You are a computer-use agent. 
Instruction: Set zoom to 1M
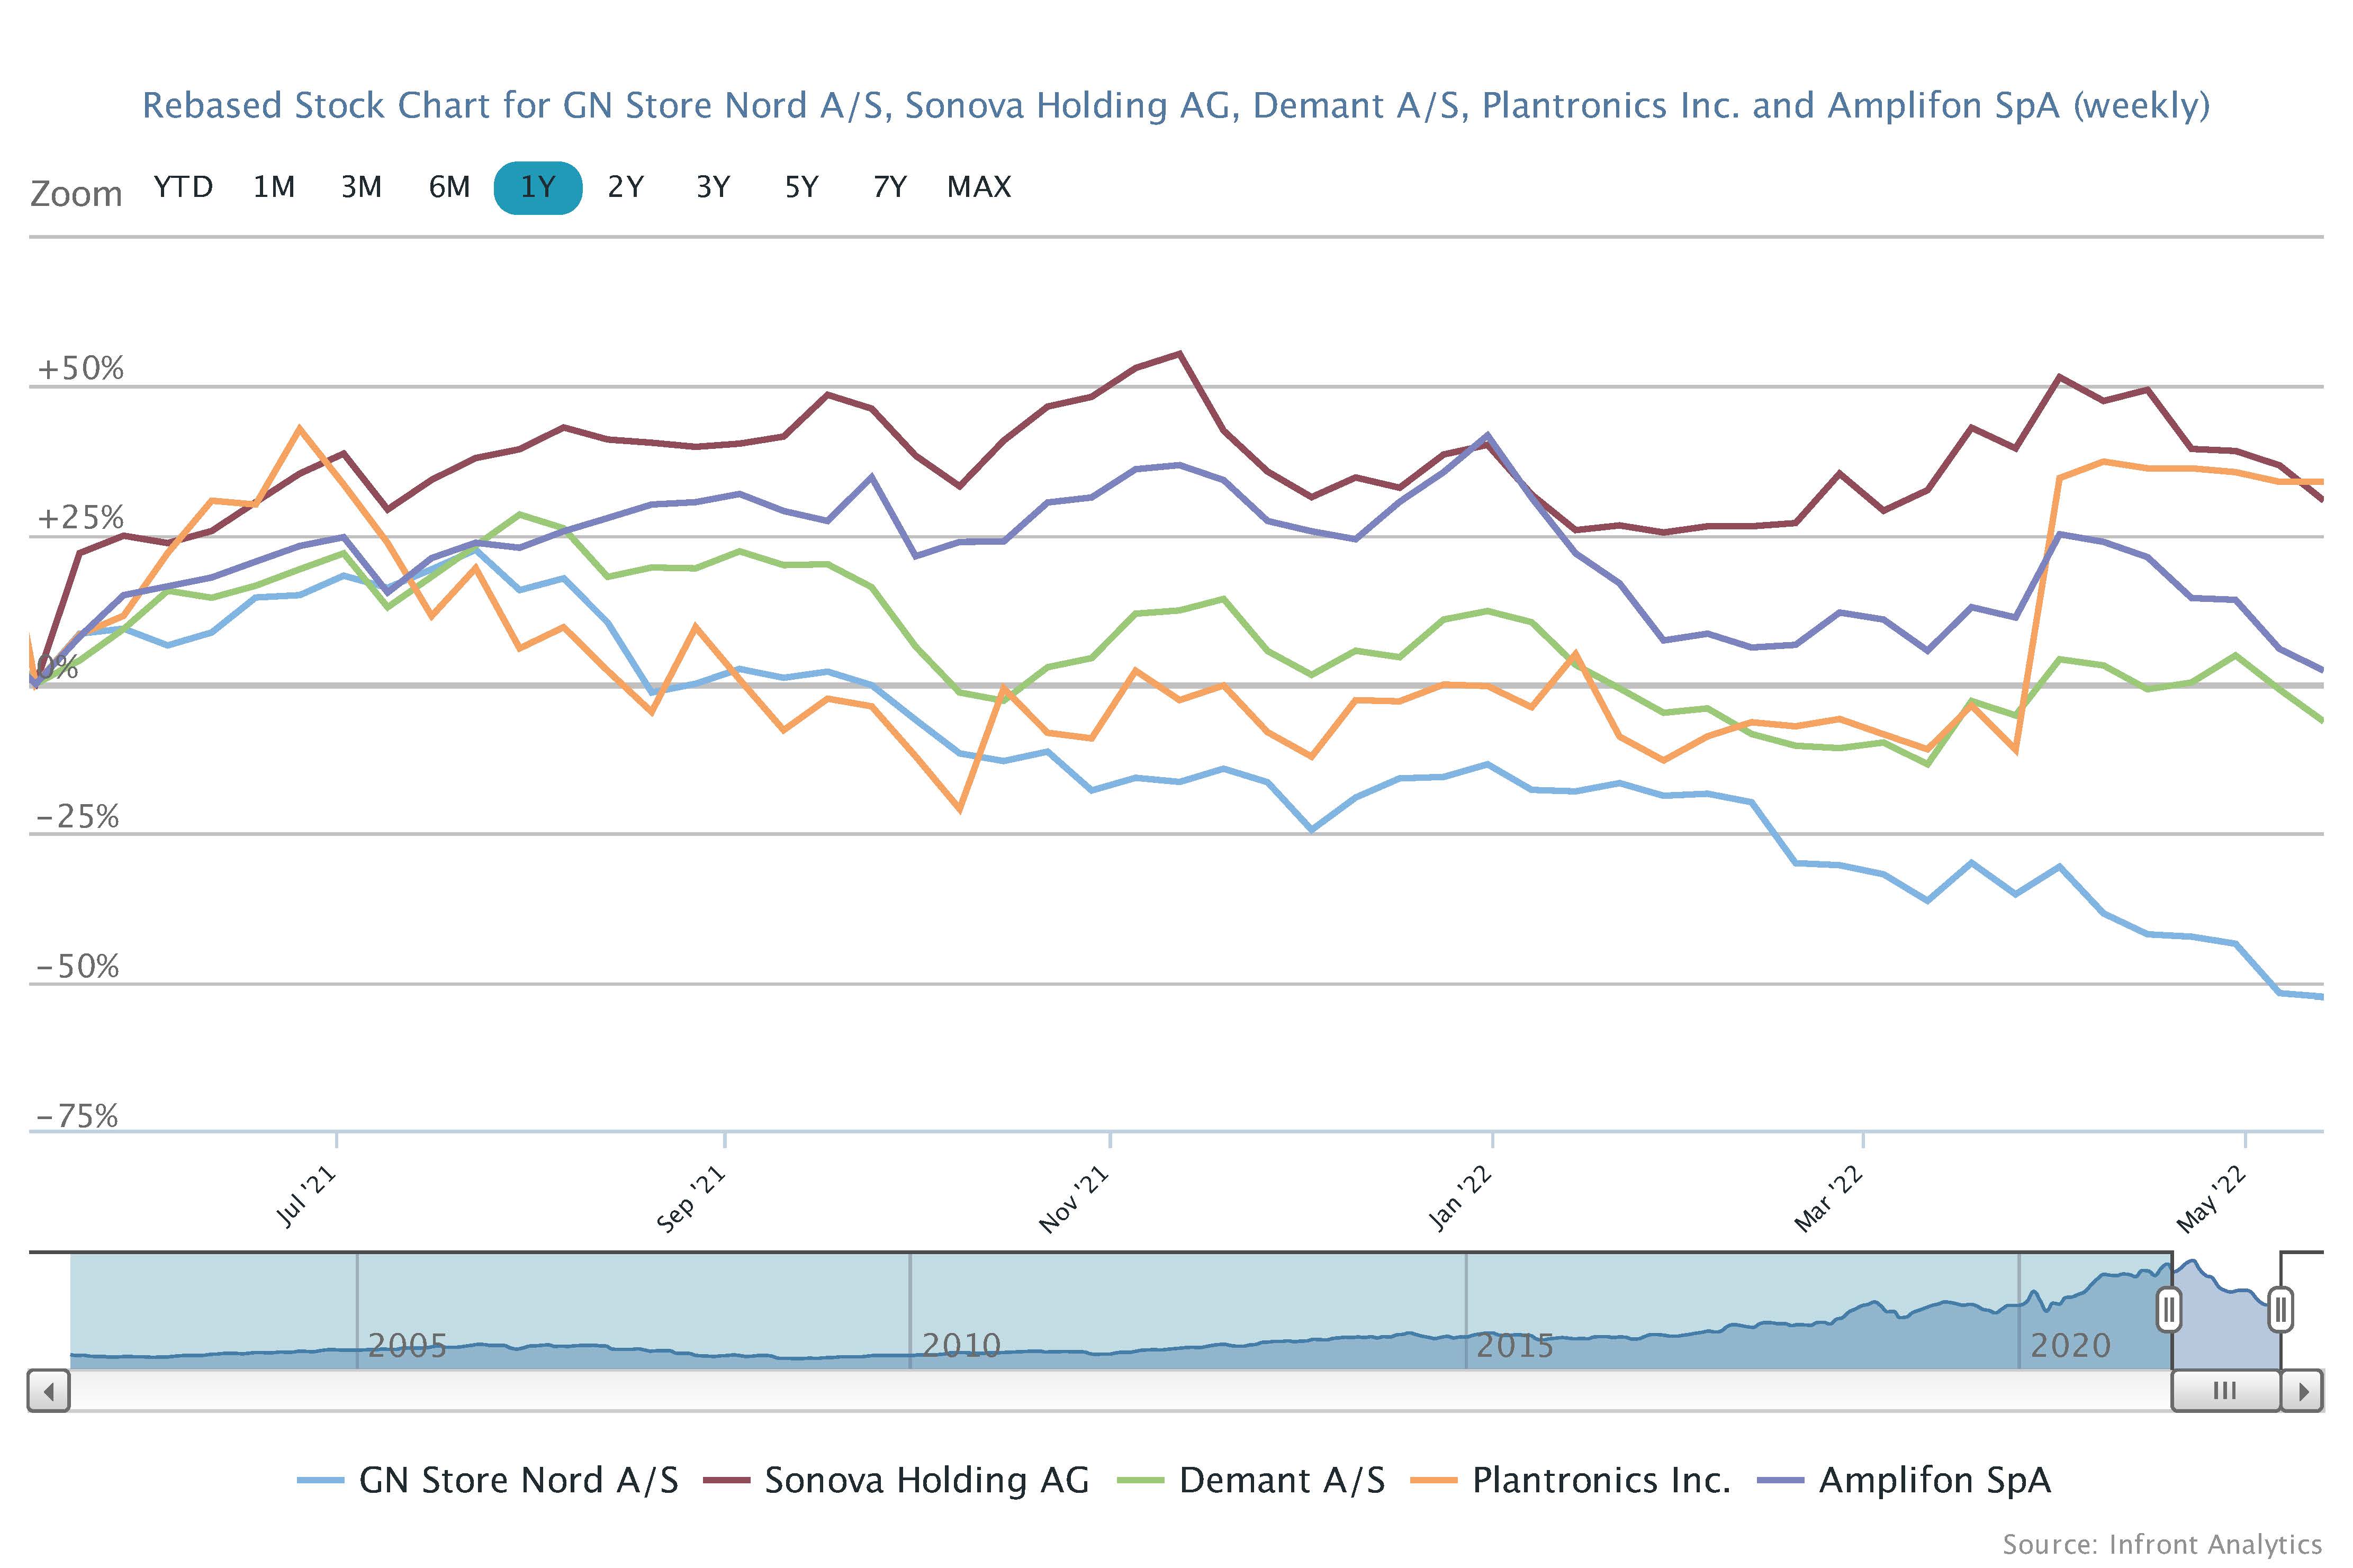[x=274, y=188]
